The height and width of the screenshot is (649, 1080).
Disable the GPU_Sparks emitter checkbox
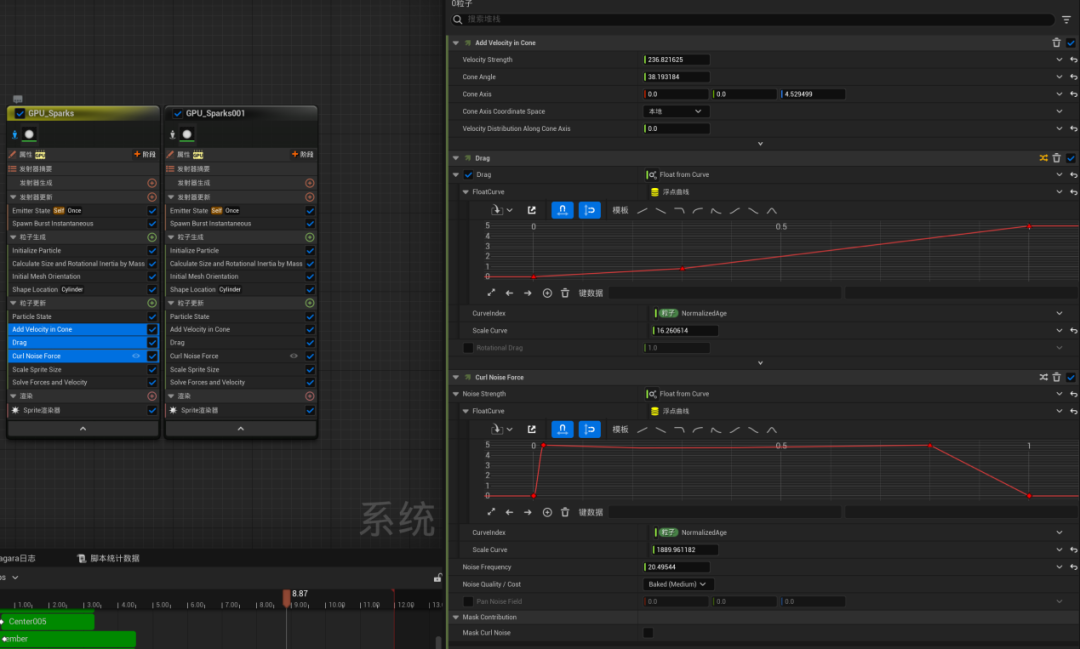point(20,113)
